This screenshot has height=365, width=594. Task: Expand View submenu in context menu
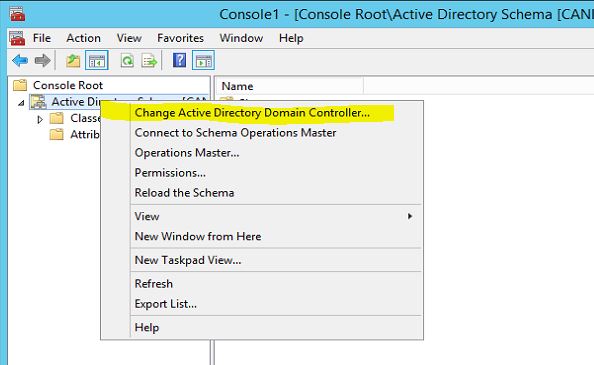tap(262, 217)
